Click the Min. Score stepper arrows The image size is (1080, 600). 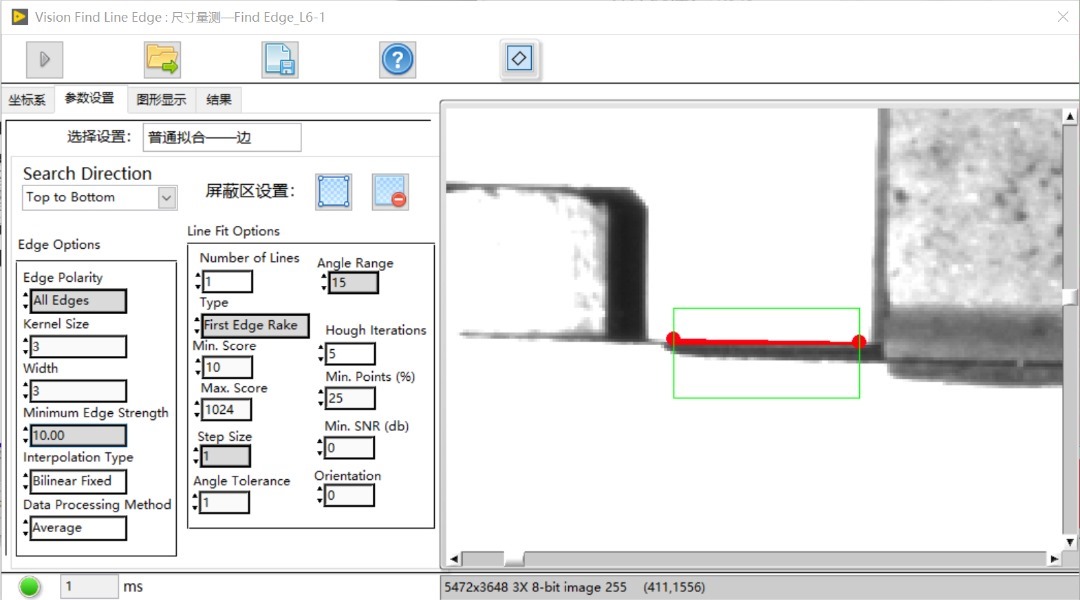click(198, 367)
